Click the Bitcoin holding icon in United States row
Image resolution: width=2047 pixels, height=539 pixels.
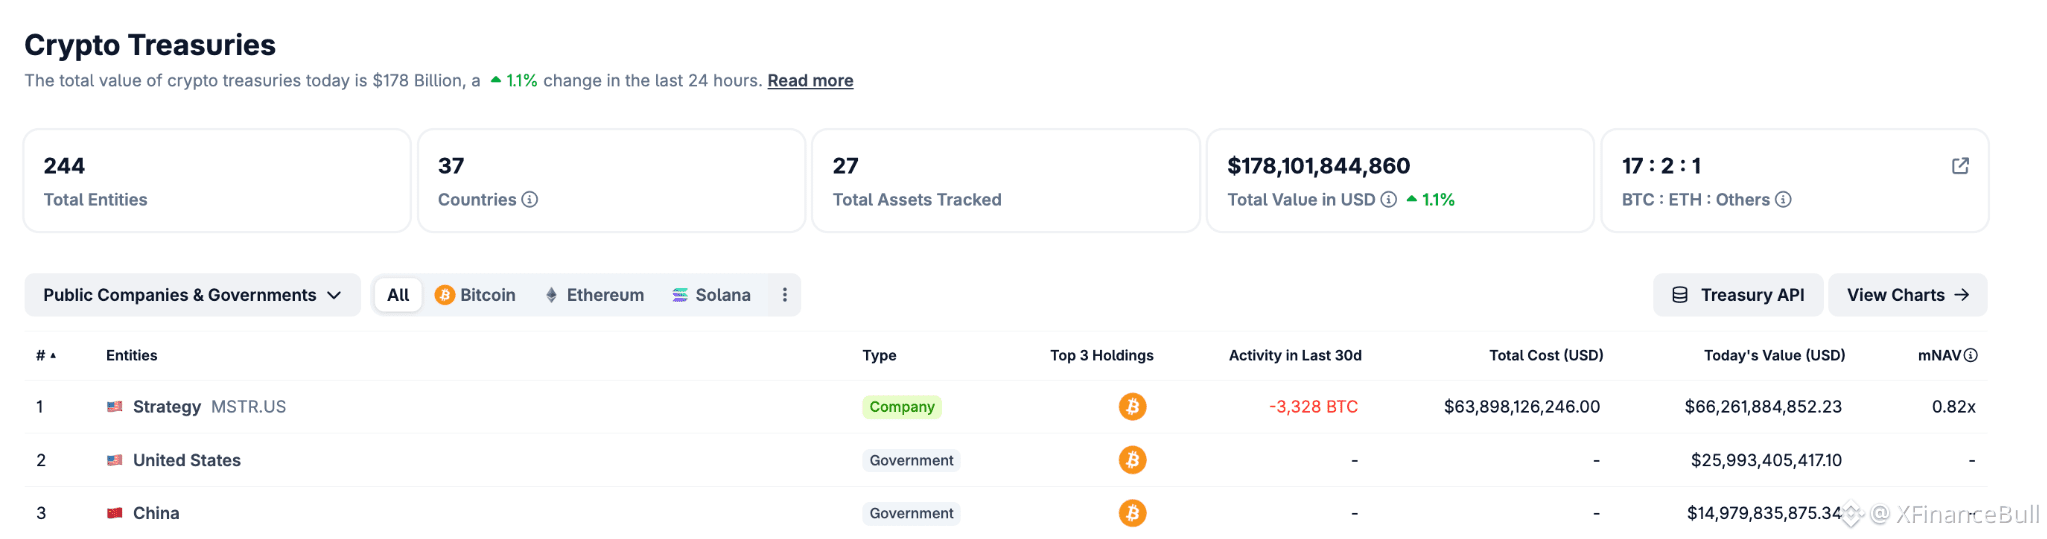click(x=1132, y=460)
